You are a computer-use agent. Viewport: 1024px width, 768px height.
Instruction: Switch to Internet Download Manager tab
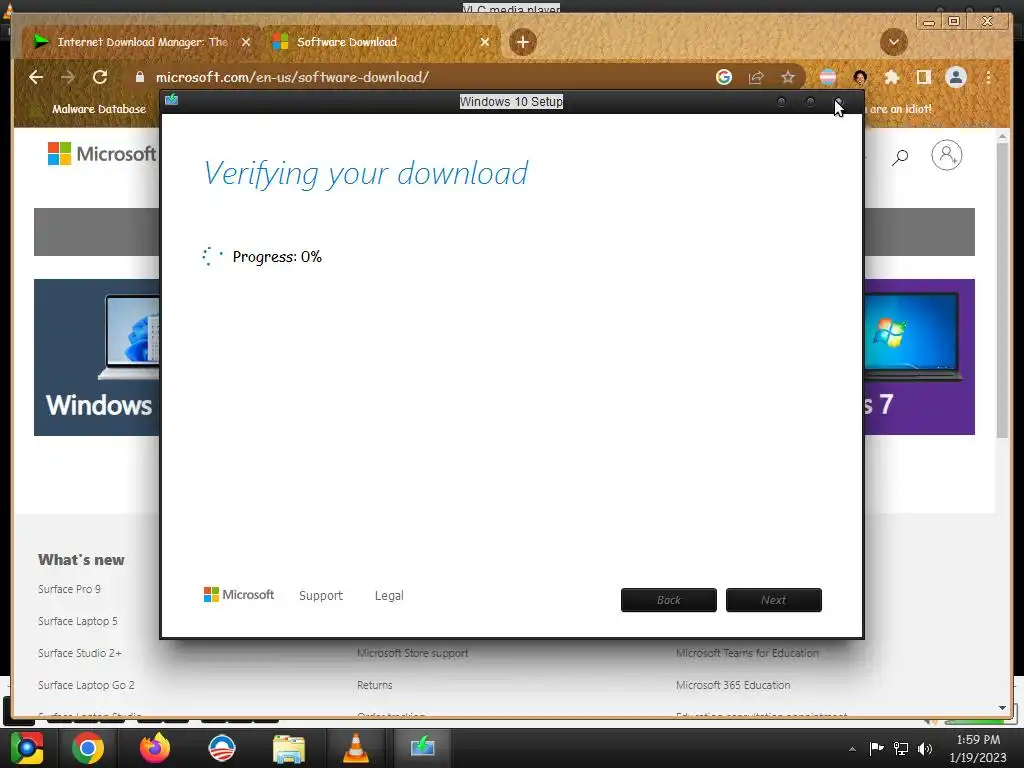tap(142, 42)
